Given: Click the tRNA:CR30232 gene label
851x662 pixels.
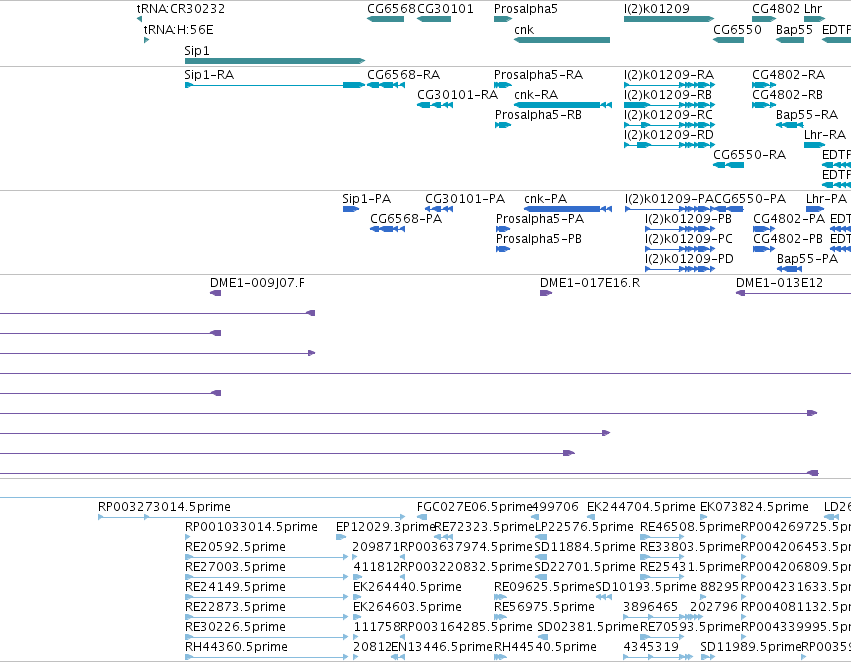Looking at the screenshot, I should (x=181, y=9).
